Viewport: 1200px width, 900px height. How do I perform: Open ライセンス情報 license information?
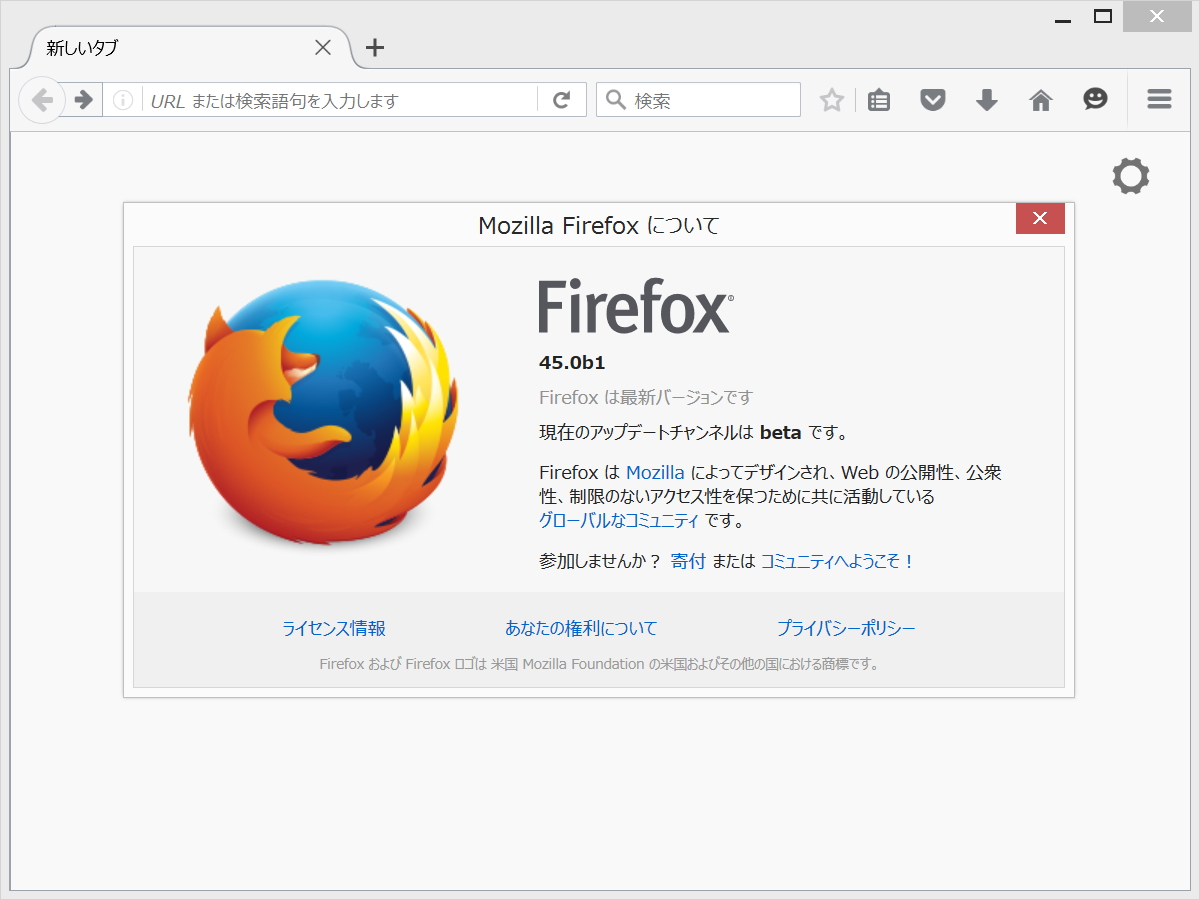point(334,628)
